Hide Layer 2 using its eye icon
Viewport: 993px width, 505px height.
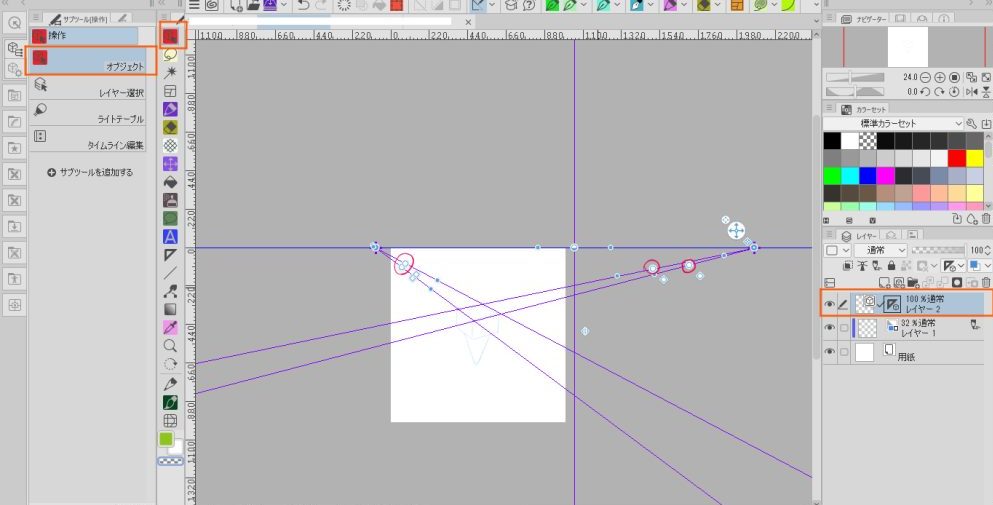(829, 303)
